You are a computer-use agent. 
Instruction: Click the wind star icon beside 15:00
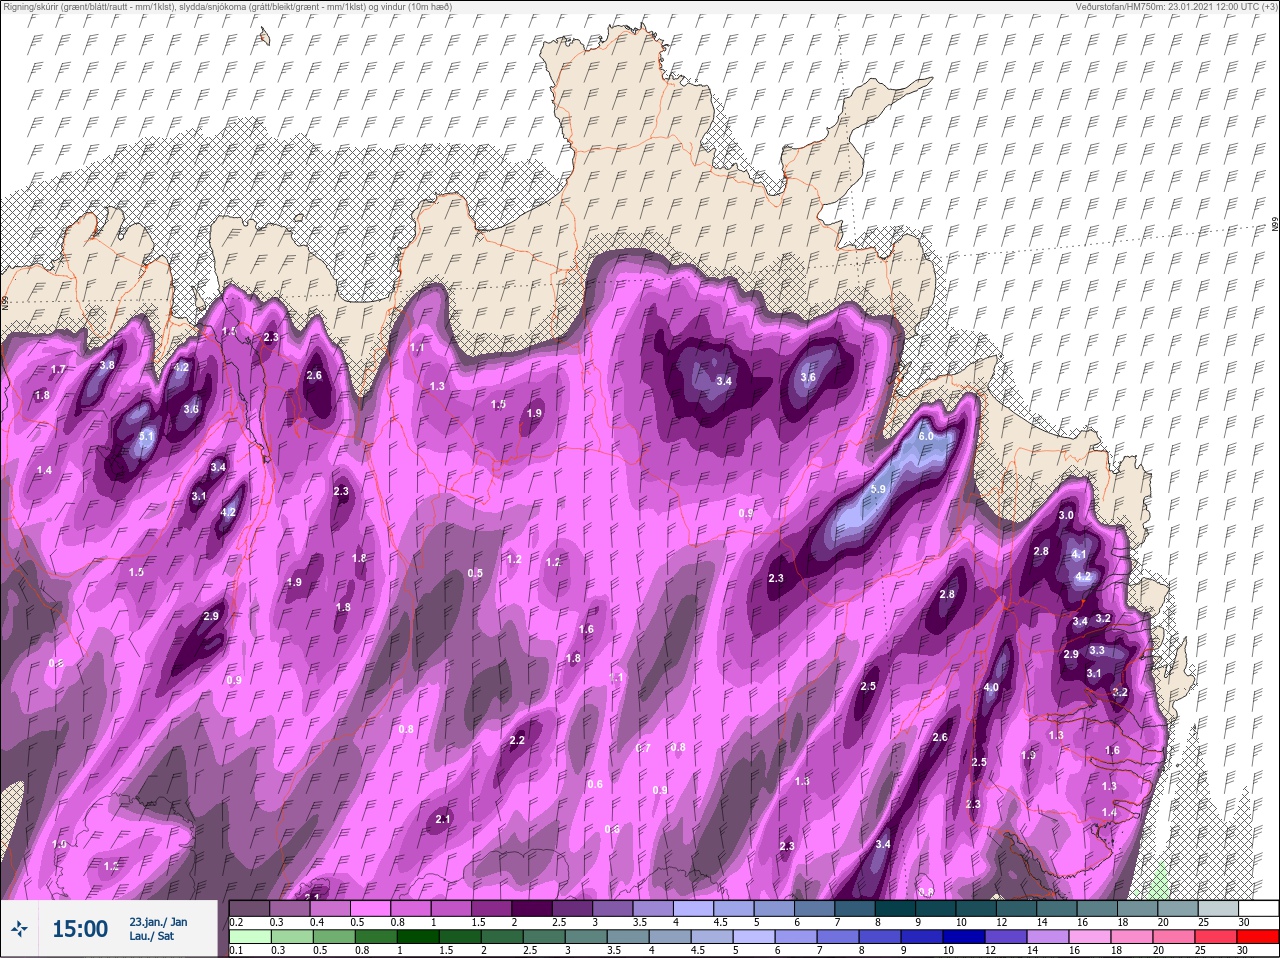(21, 930)
